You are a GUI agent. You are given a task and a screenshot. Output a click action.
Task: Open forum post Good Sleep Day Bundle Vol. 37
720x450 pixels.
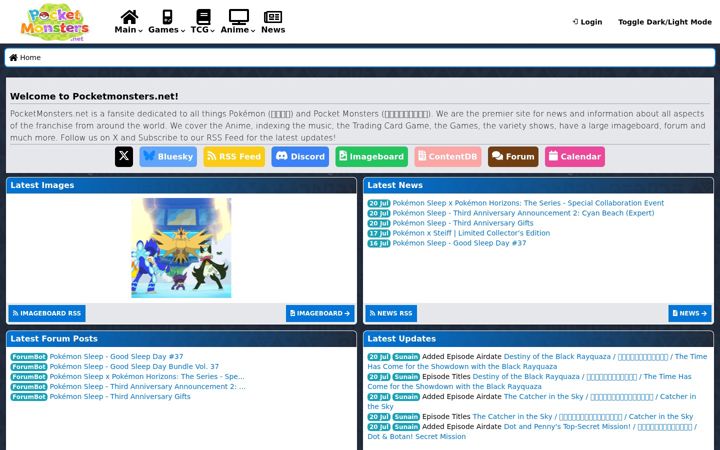pyautogui.click(x=134, y=366)
